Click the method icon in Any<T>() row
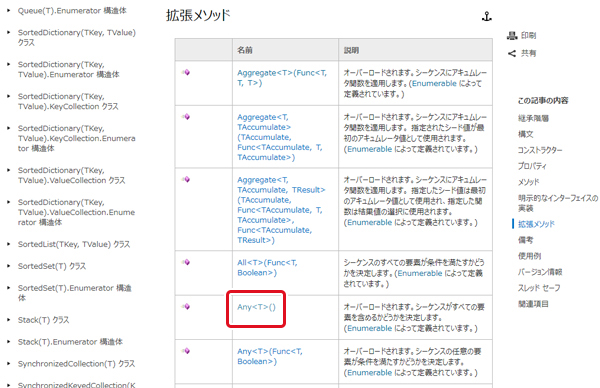This screenshot has width=600, height=388. 186,306
